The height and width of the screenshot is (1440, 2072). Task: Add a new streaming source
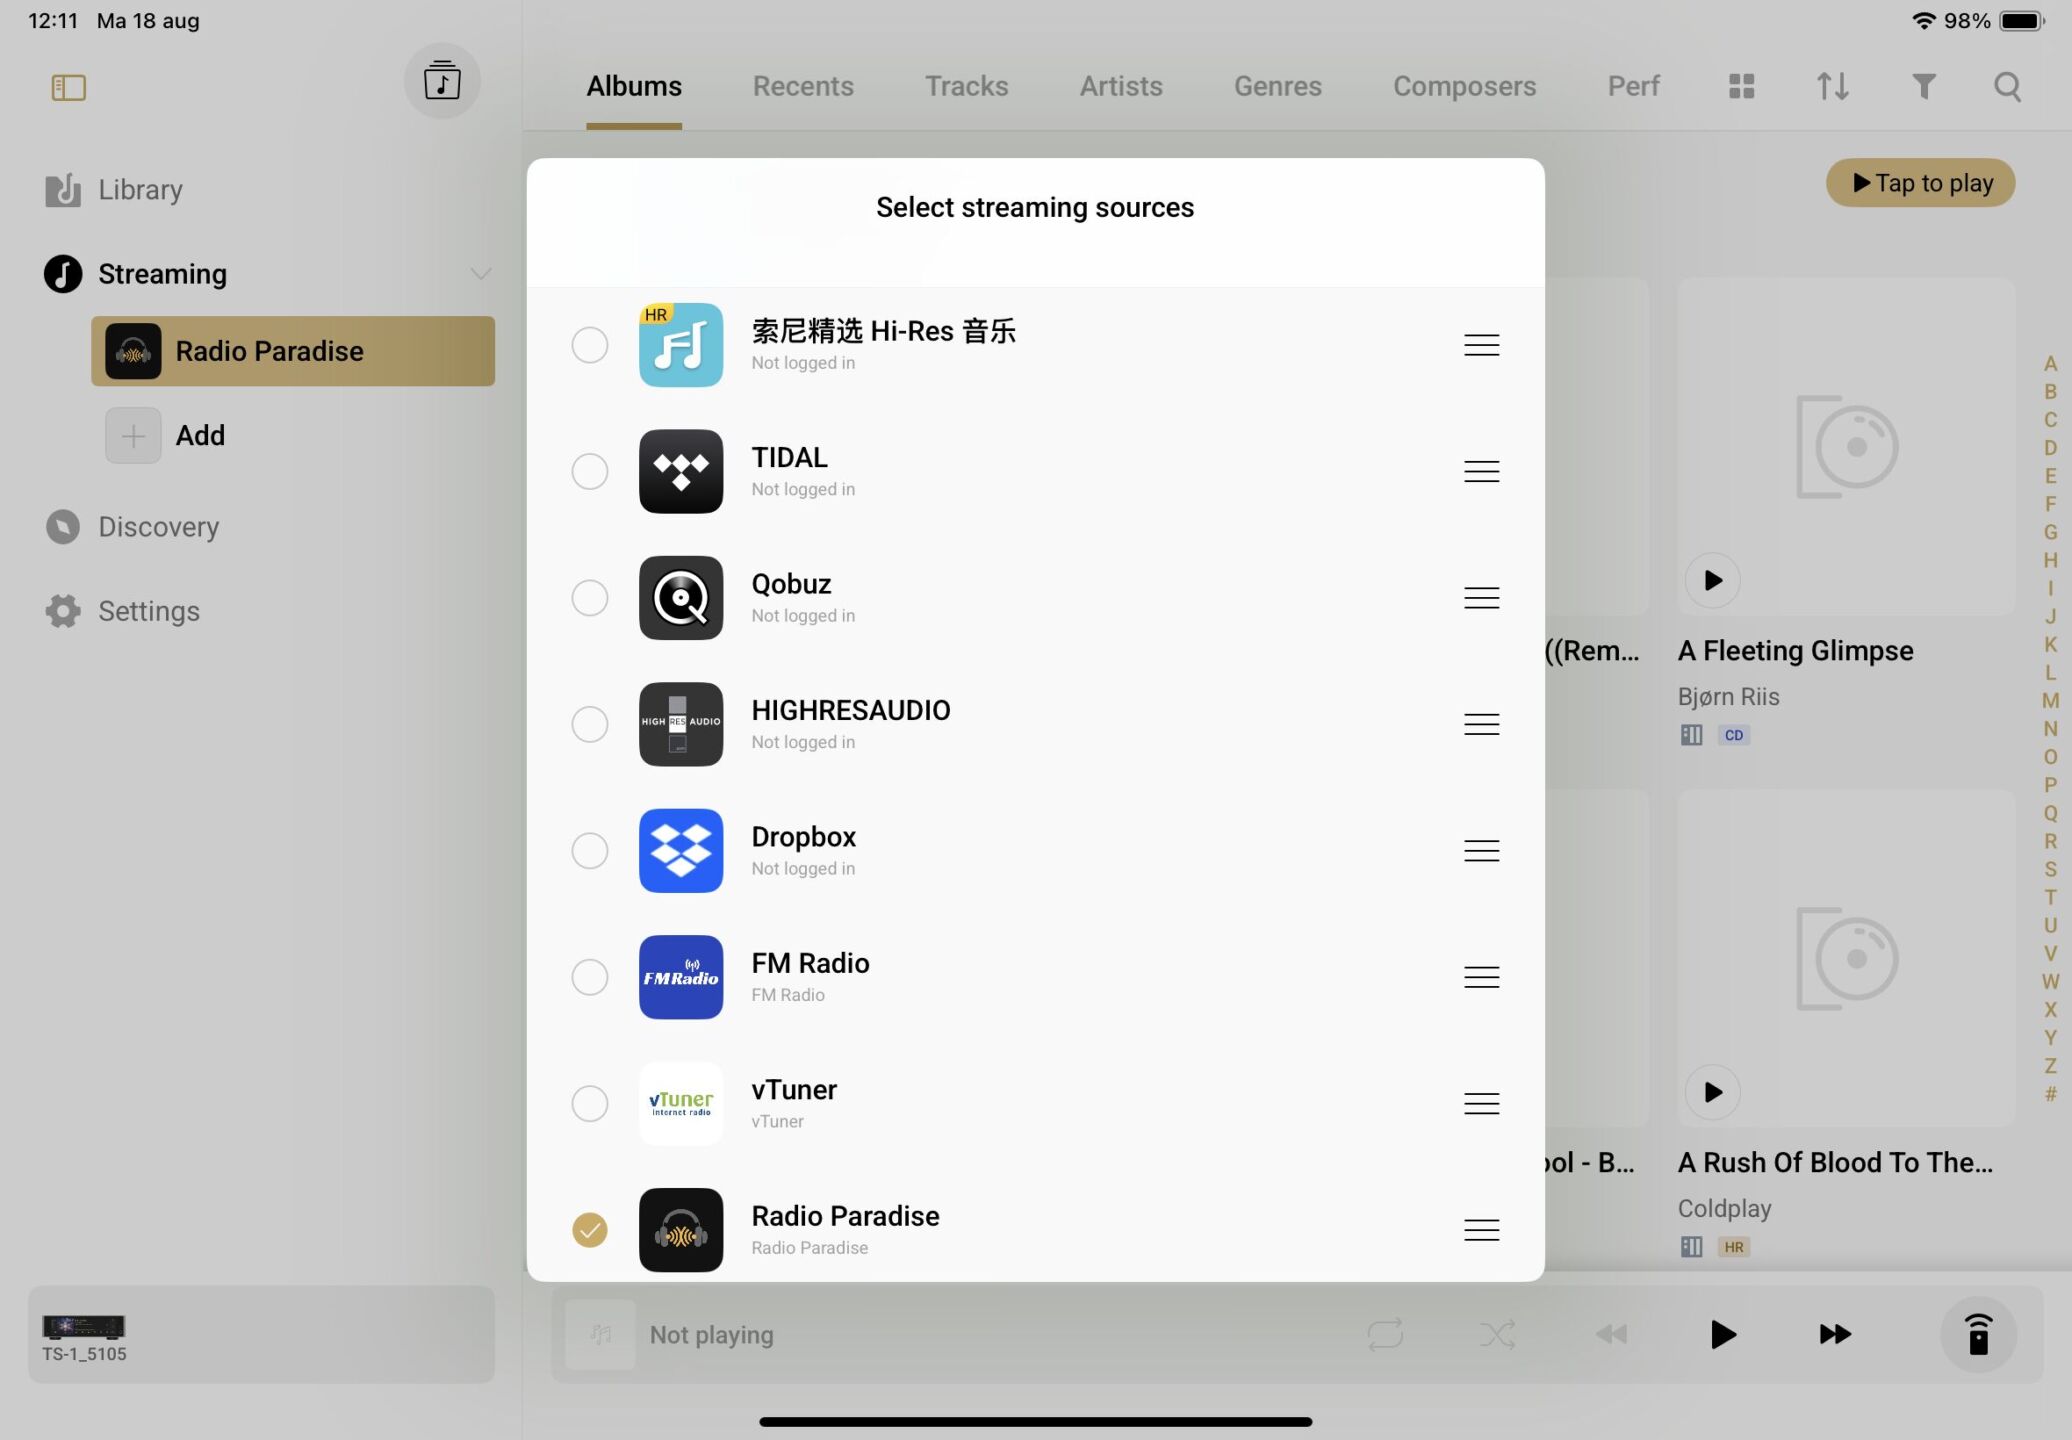pos(166,436)
